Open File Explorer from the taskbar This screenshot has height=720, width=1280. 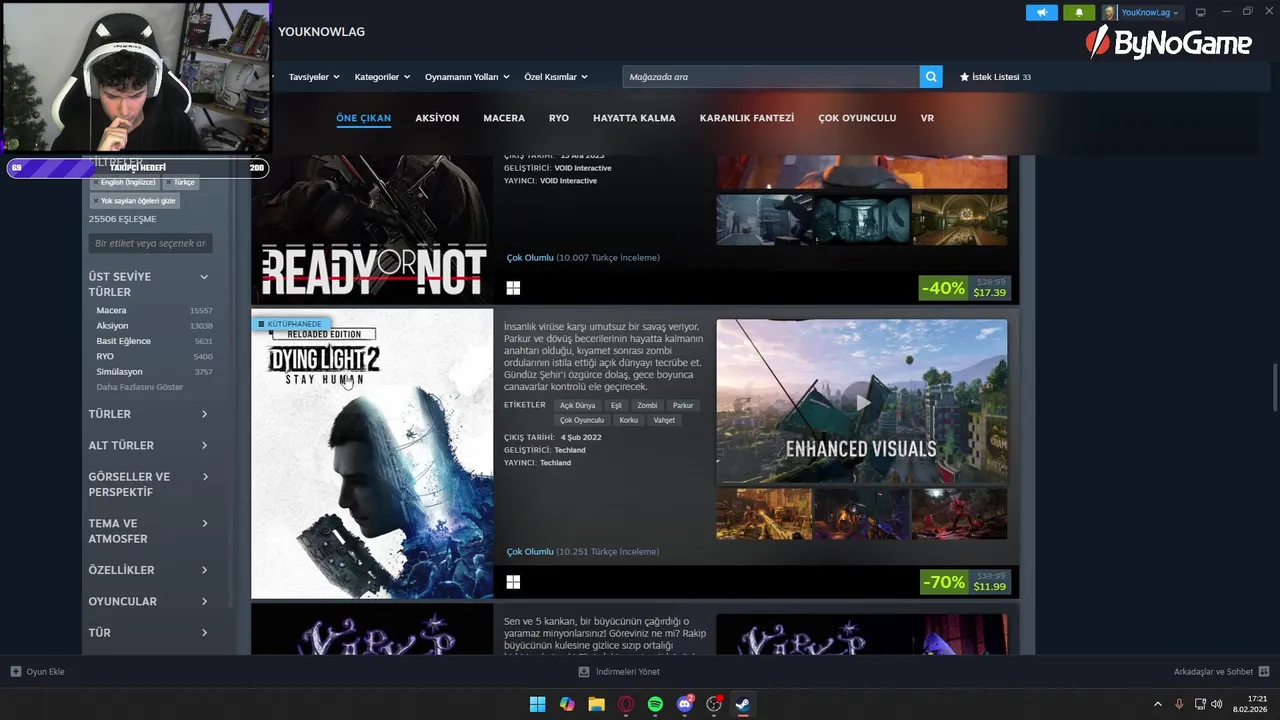pyautogui.click(x=596, y=704)
